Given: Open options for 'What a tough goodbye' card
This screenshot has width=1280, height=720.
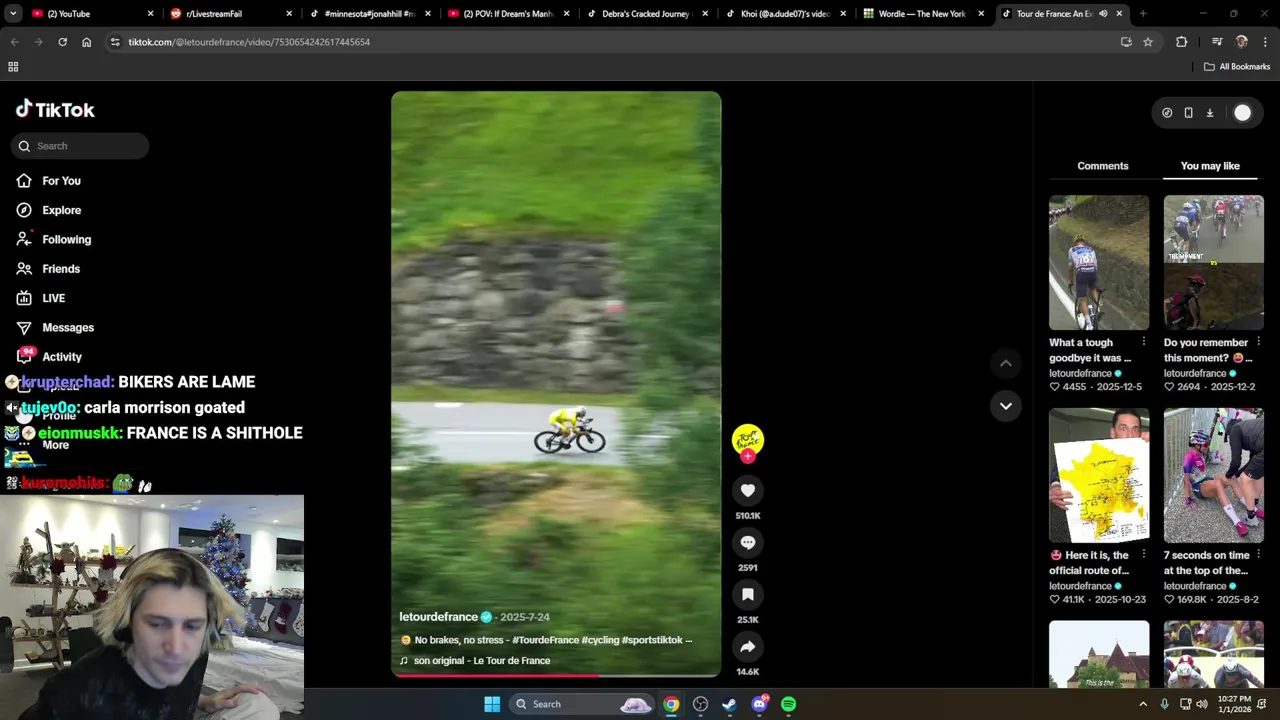Looking at the screenshot, I should tap(1143, 342).
